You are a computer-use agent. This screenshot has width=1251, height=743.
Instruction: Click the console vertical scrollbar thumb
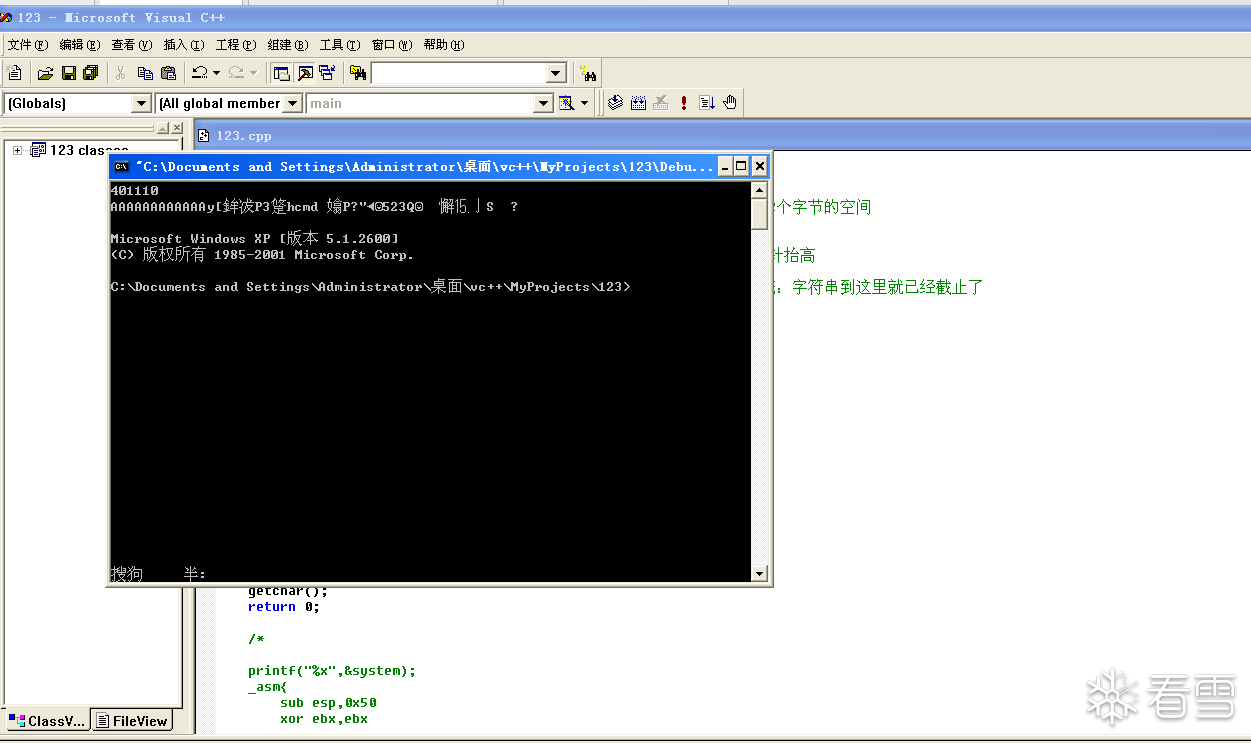(x=759, y=214)
